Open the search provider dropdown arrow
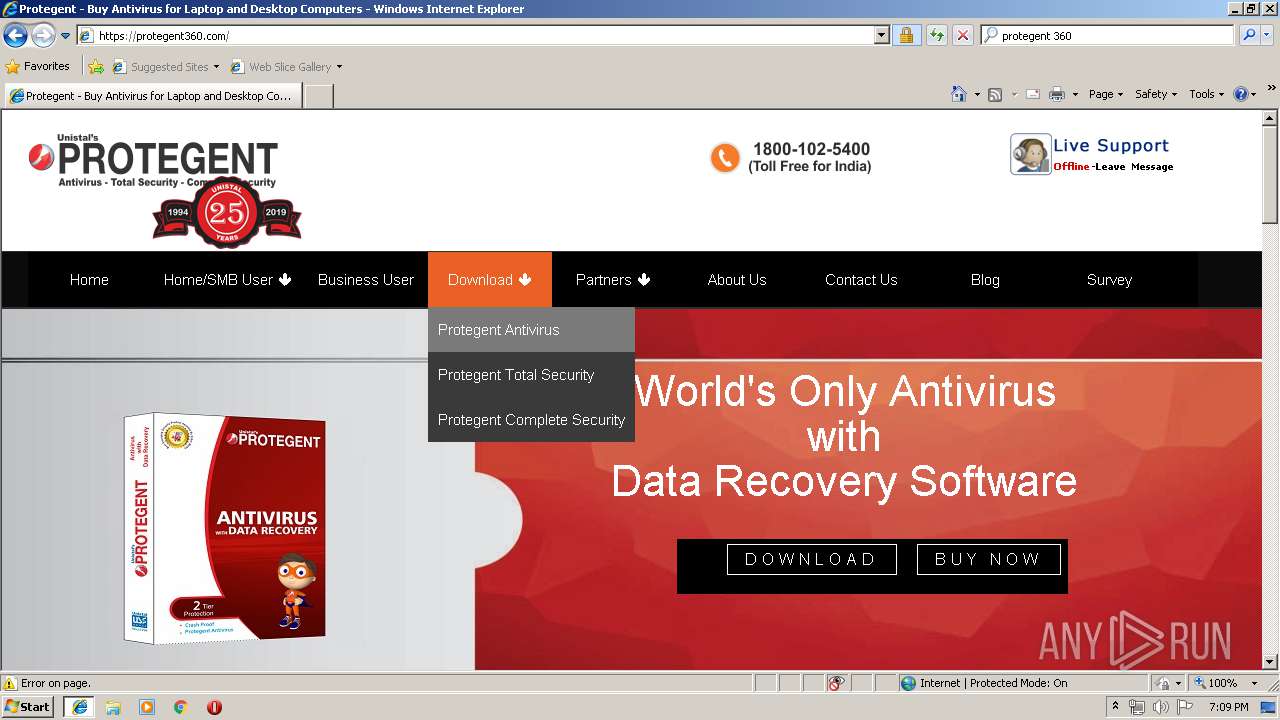Image resolution: width=1280 pixels, height=720 pixels. click(1267, 35)
